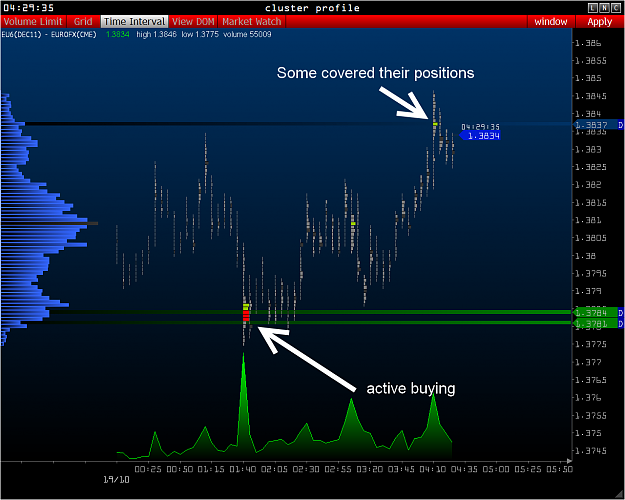
Task: Click the 03:20 time axis label
Action: (x=369, y=469)
